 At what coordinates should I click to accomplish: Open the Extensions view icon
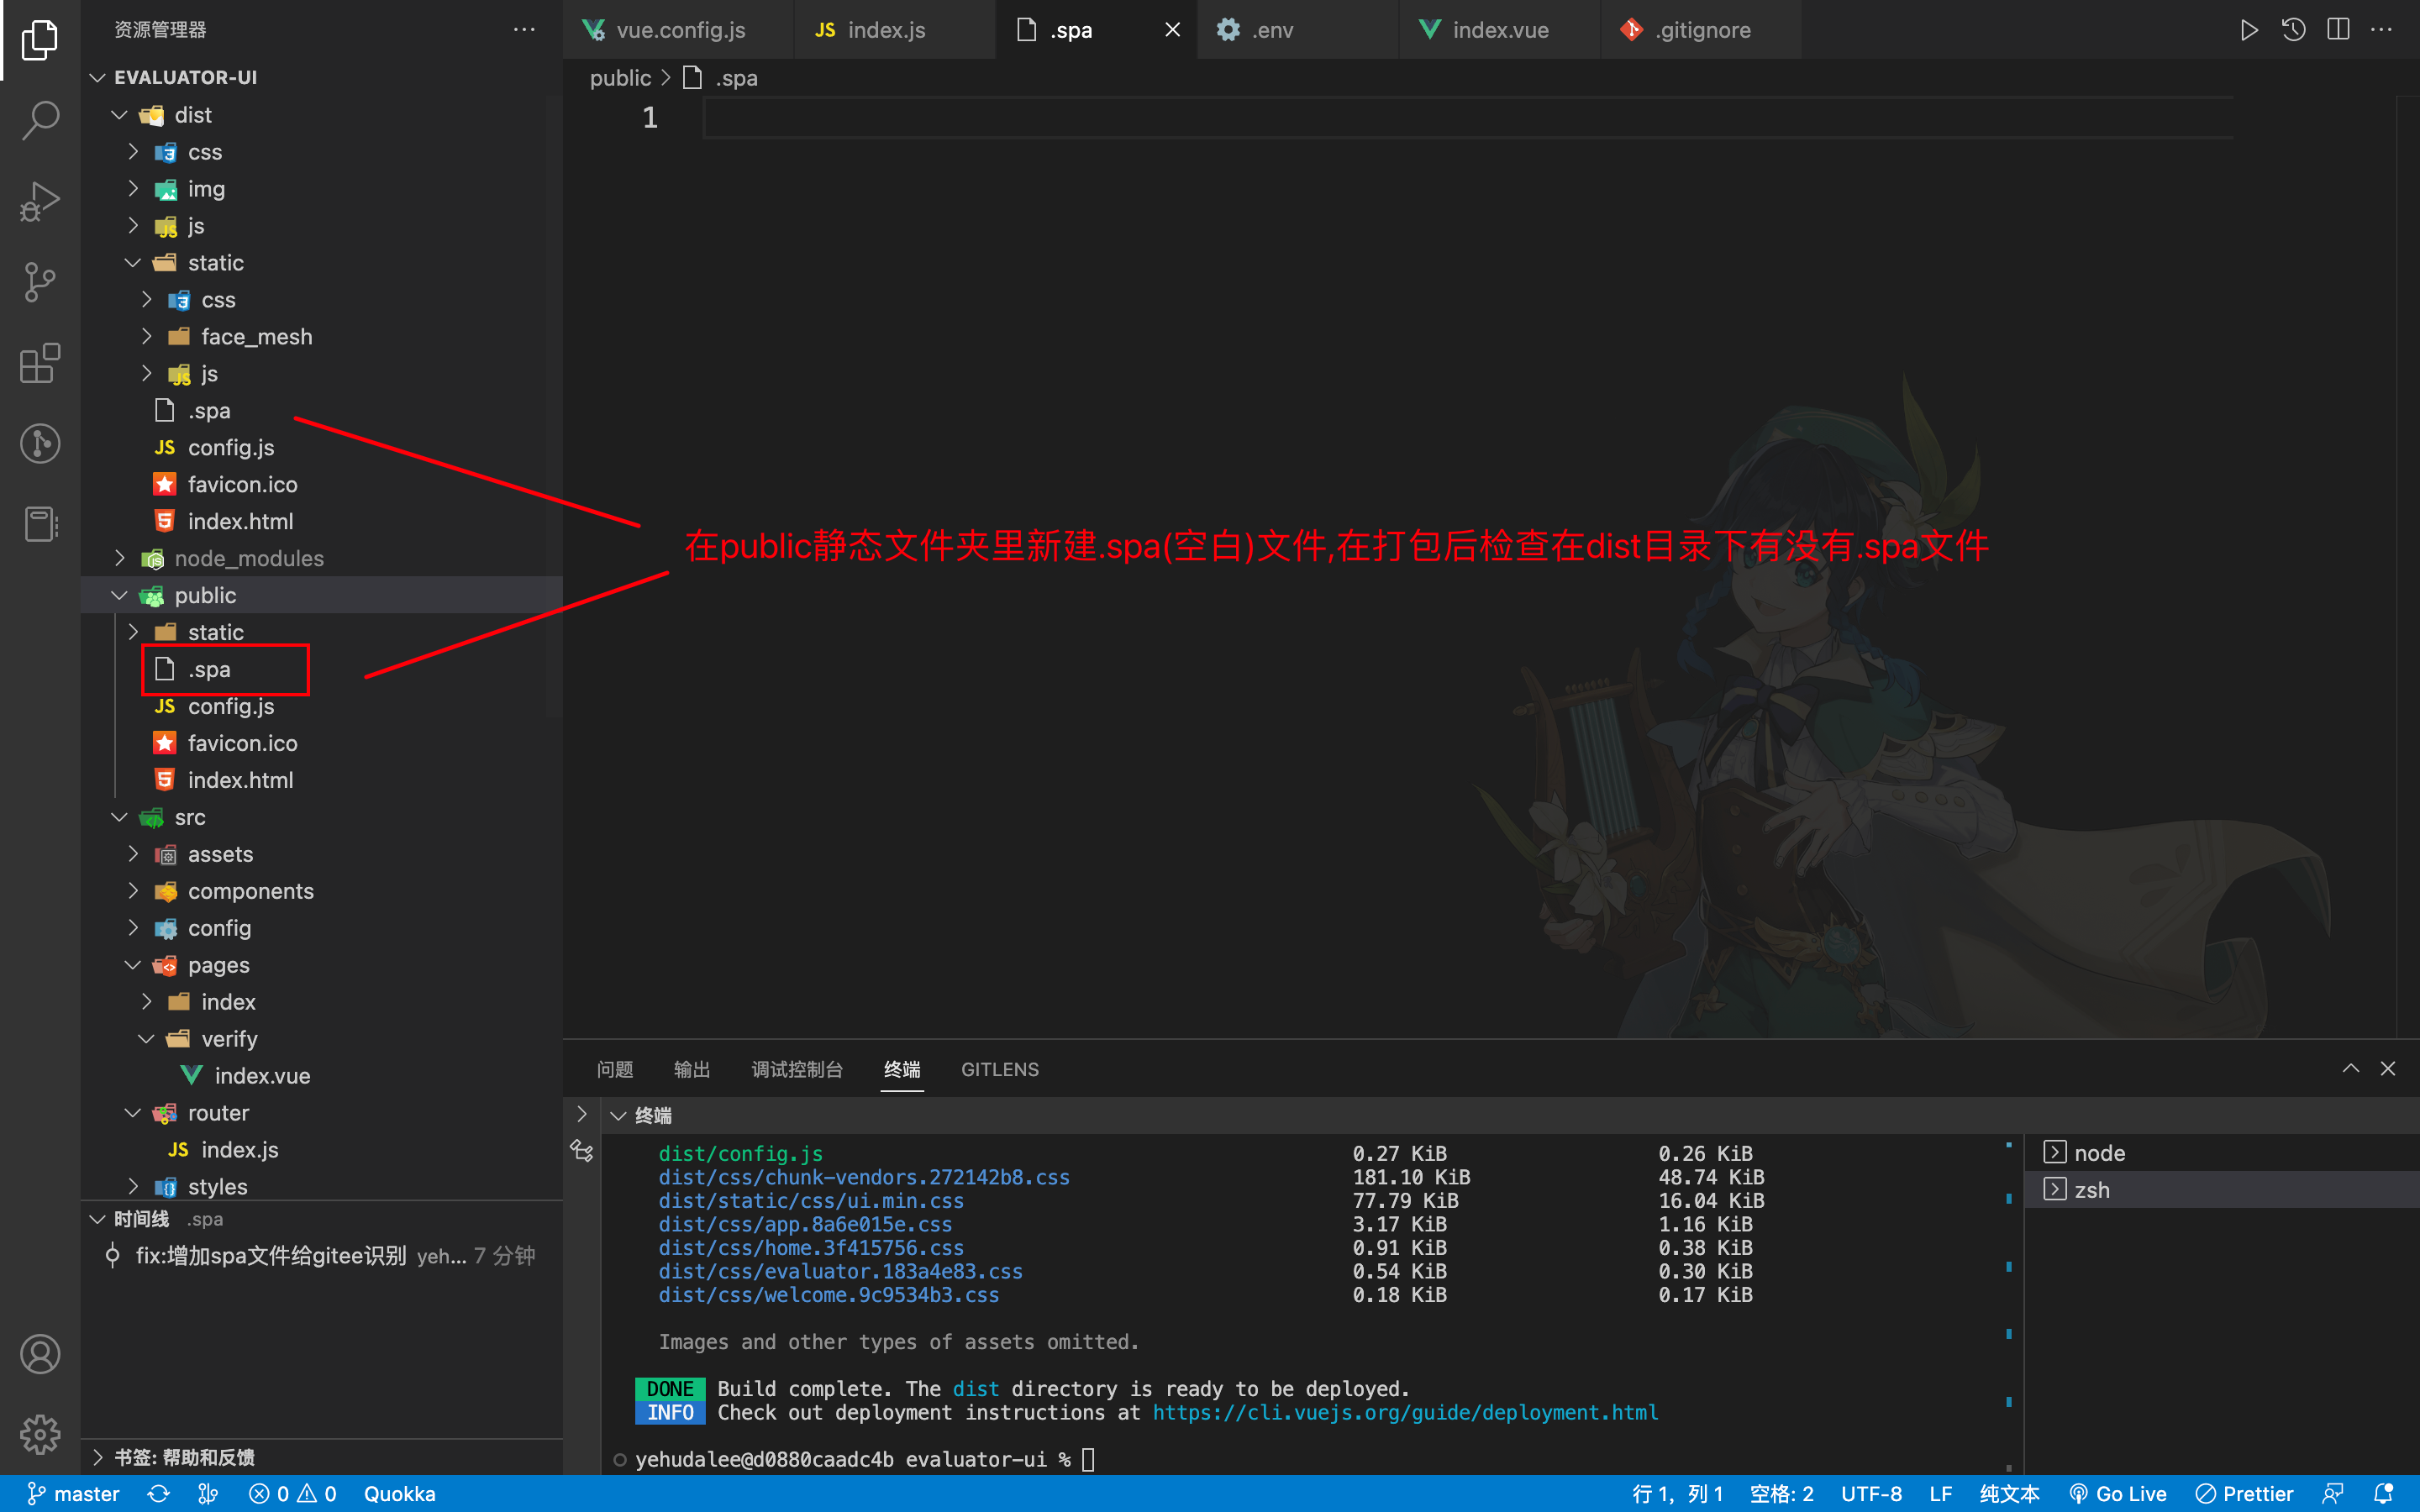point(40,363)
